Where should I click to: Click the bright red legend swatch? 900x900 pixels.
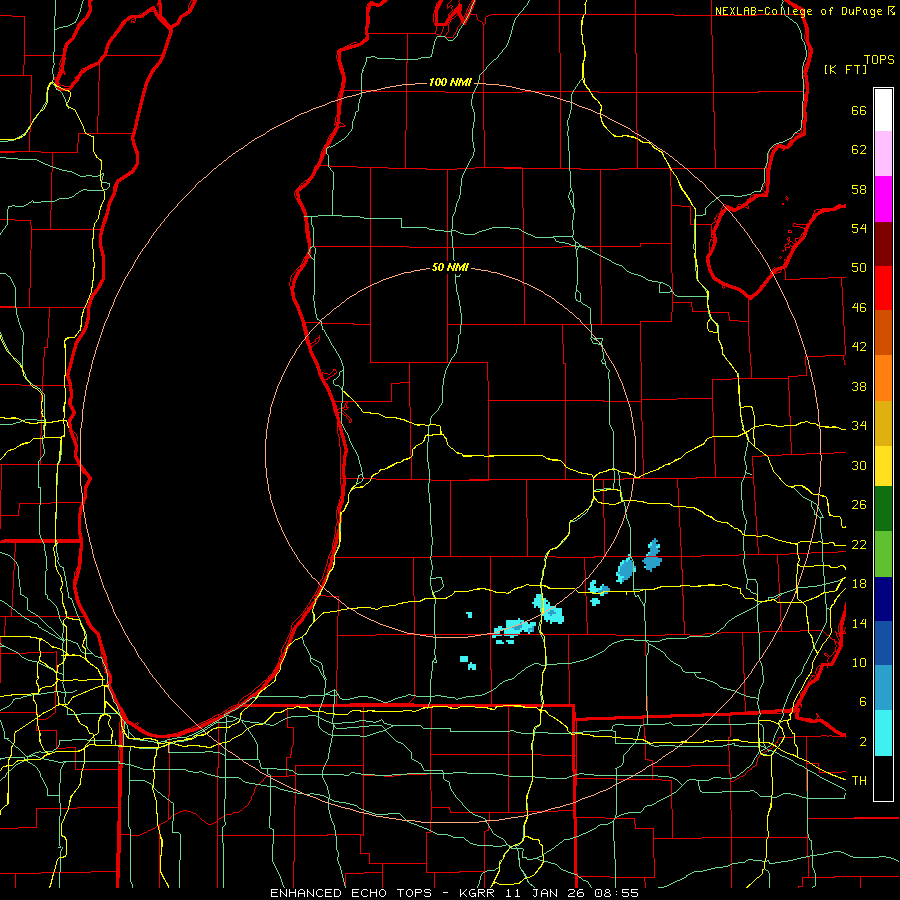883,288
